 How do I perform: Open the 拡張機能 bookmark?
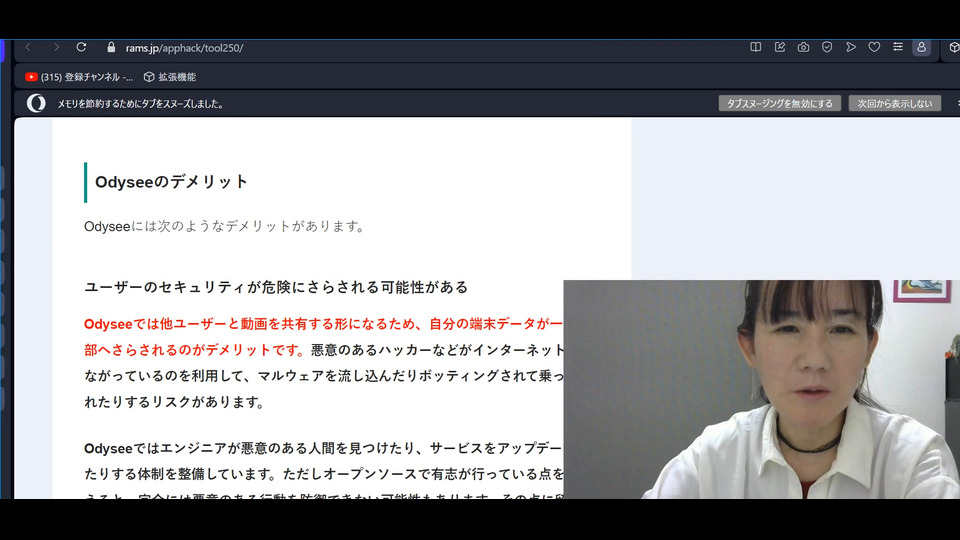point(170,77)
